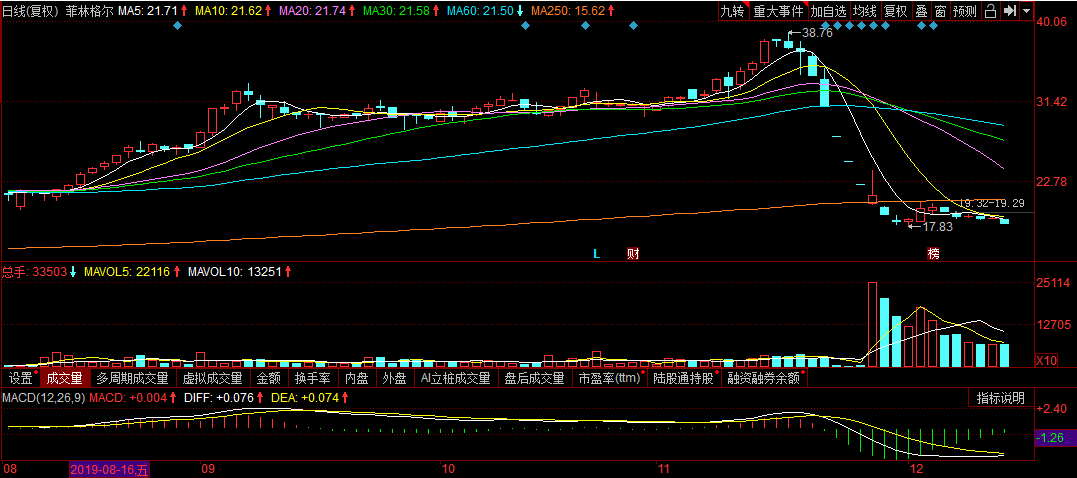Click the leftmost blue diamond event marker

pos(178,26)
